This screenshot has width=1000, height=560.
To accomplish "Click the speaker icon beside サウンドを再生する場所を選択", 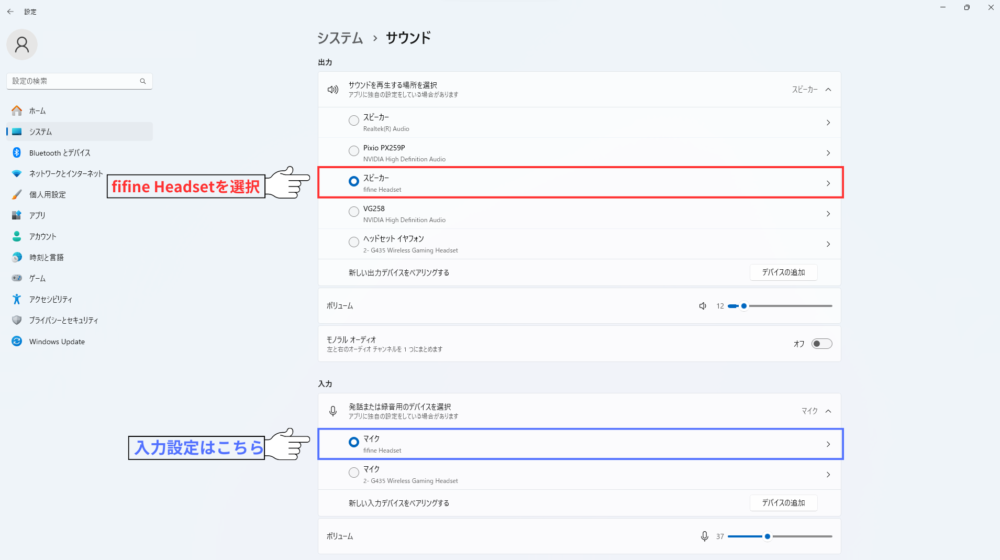I will [333, 90].
